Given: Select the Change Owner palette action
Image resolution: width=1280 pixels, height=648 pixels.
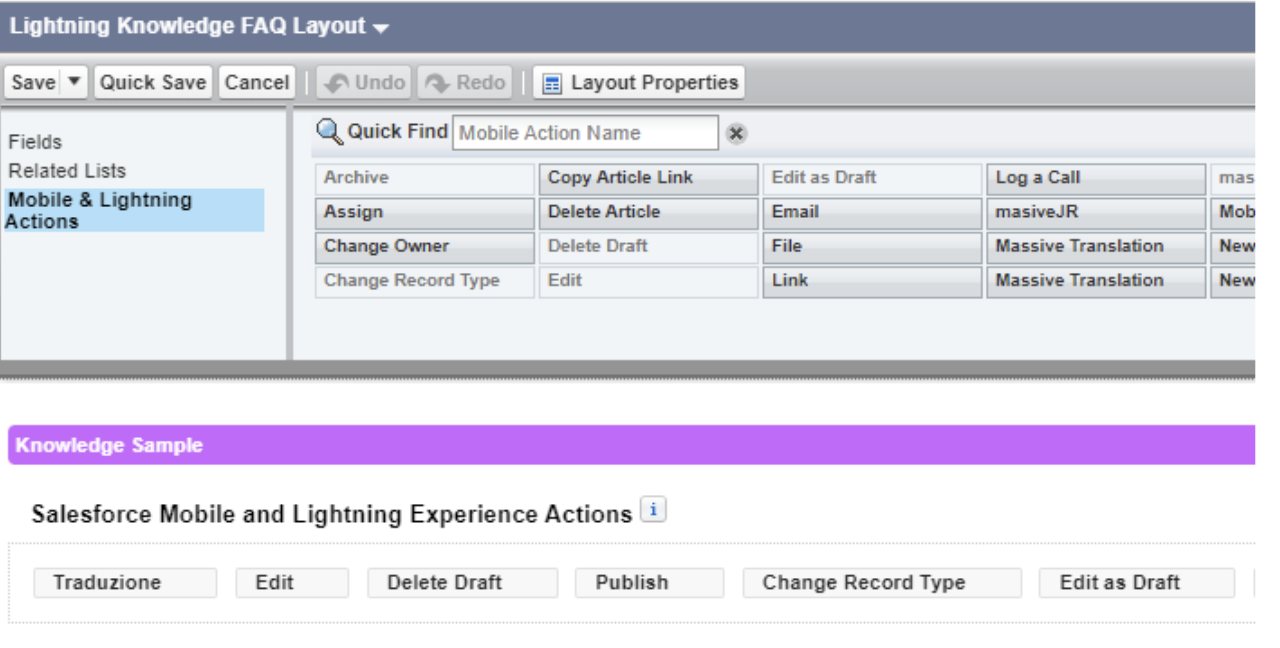Looking at the screenshot, I should [425, 247].
